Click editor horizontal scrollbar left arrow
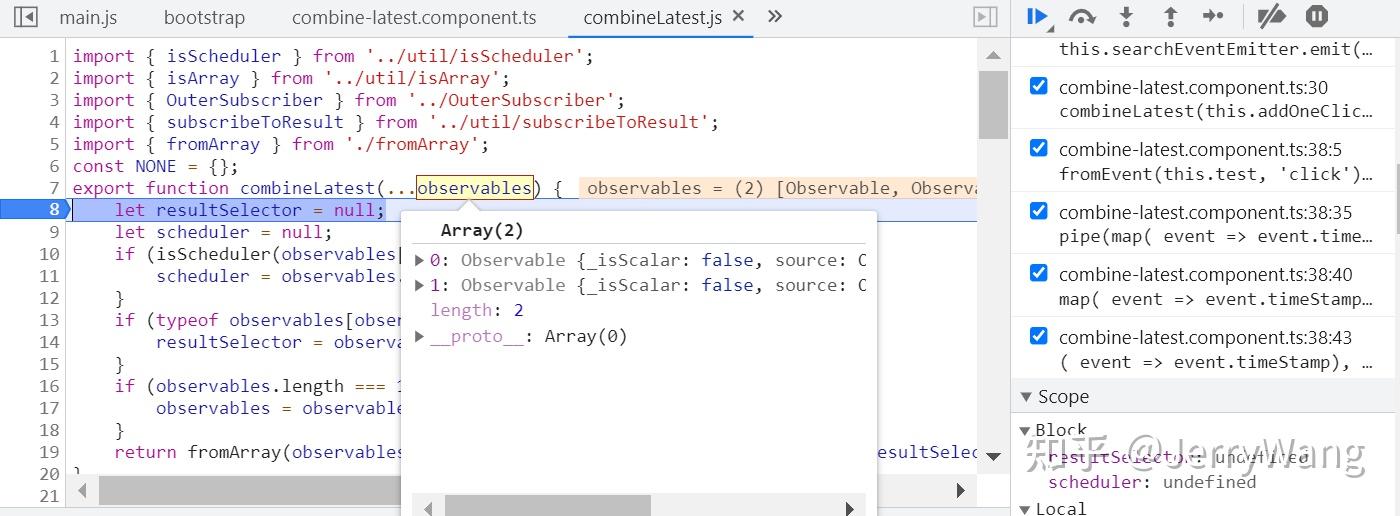Screen dimensions: 1400x516 tap(82, 490)
